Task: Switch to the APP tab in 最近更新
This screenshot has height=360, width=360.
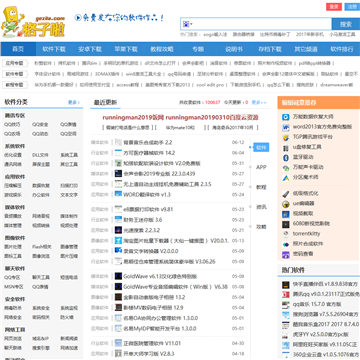Action: [261, 167]
